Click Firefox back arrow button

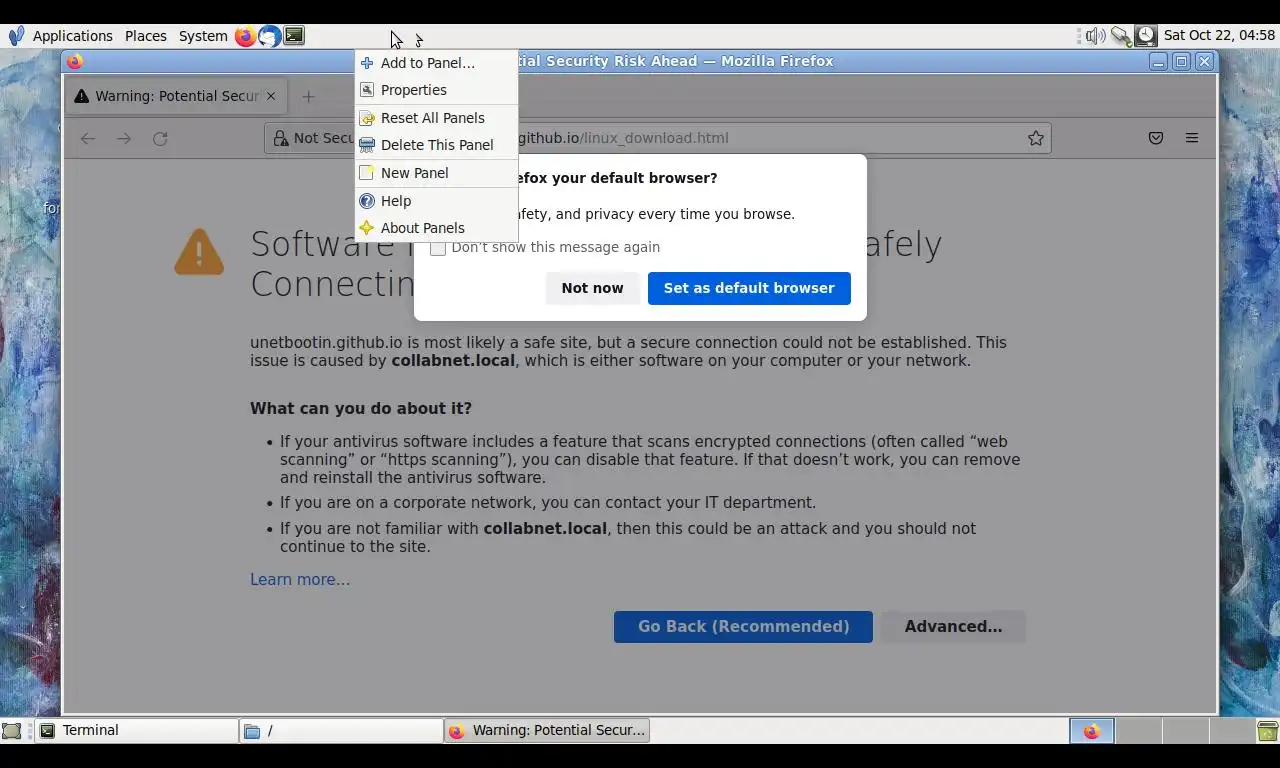[88, 138]
